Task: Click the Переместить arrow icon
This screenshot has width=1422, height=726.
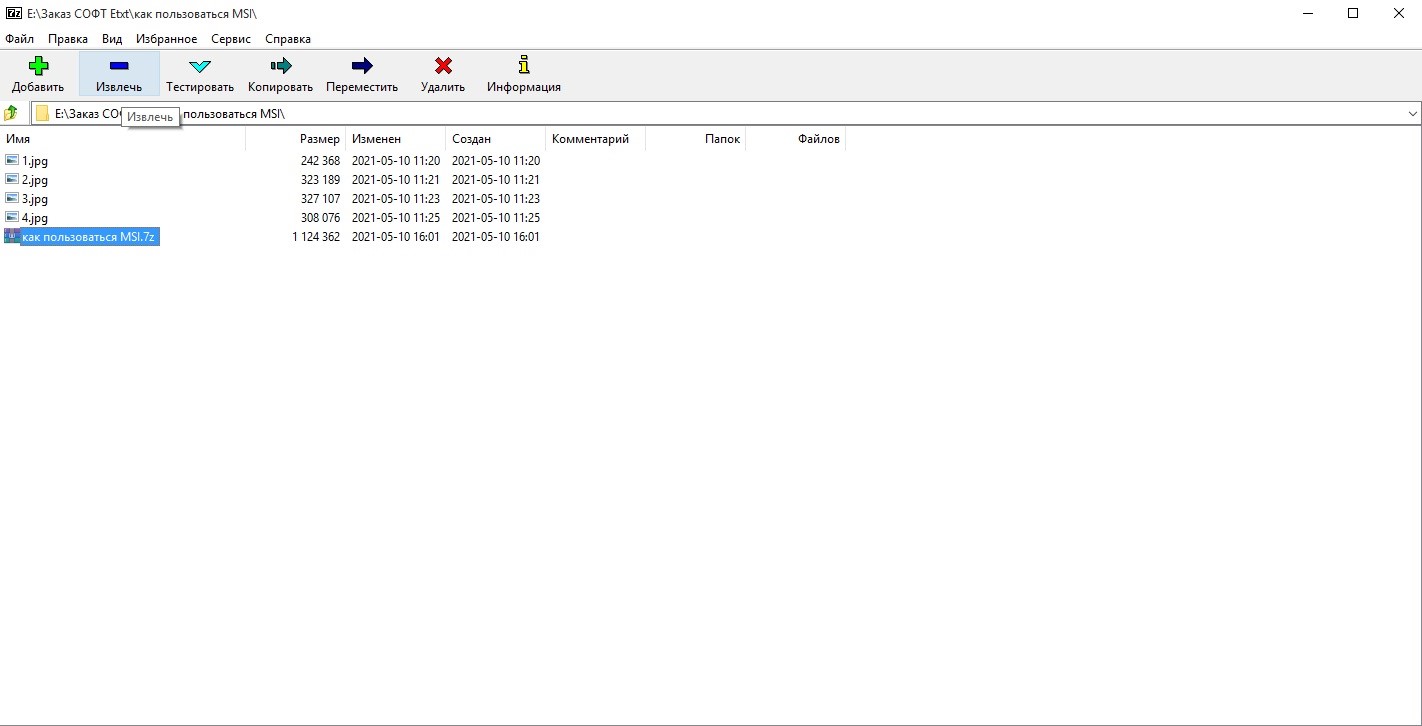Action: point(362,67)
